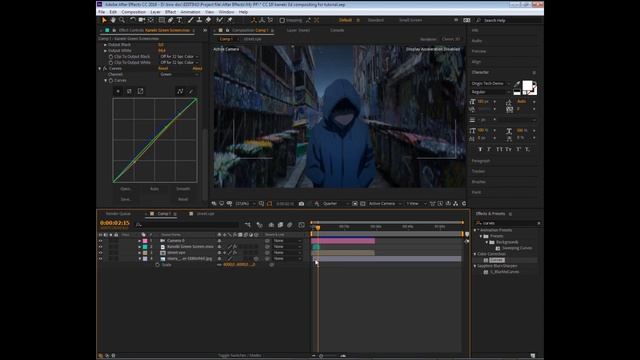Expand the Output Black property
Viewport: 640px width, 360px height.
105,45
